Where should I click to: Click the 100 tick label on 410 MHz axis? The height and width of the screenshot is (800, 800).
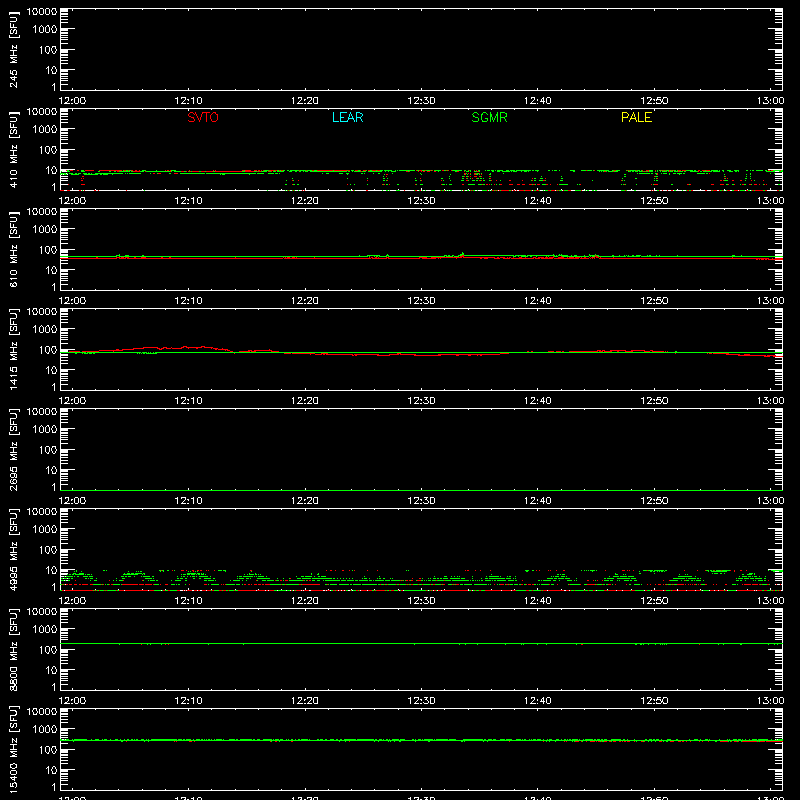coord(49,150)
